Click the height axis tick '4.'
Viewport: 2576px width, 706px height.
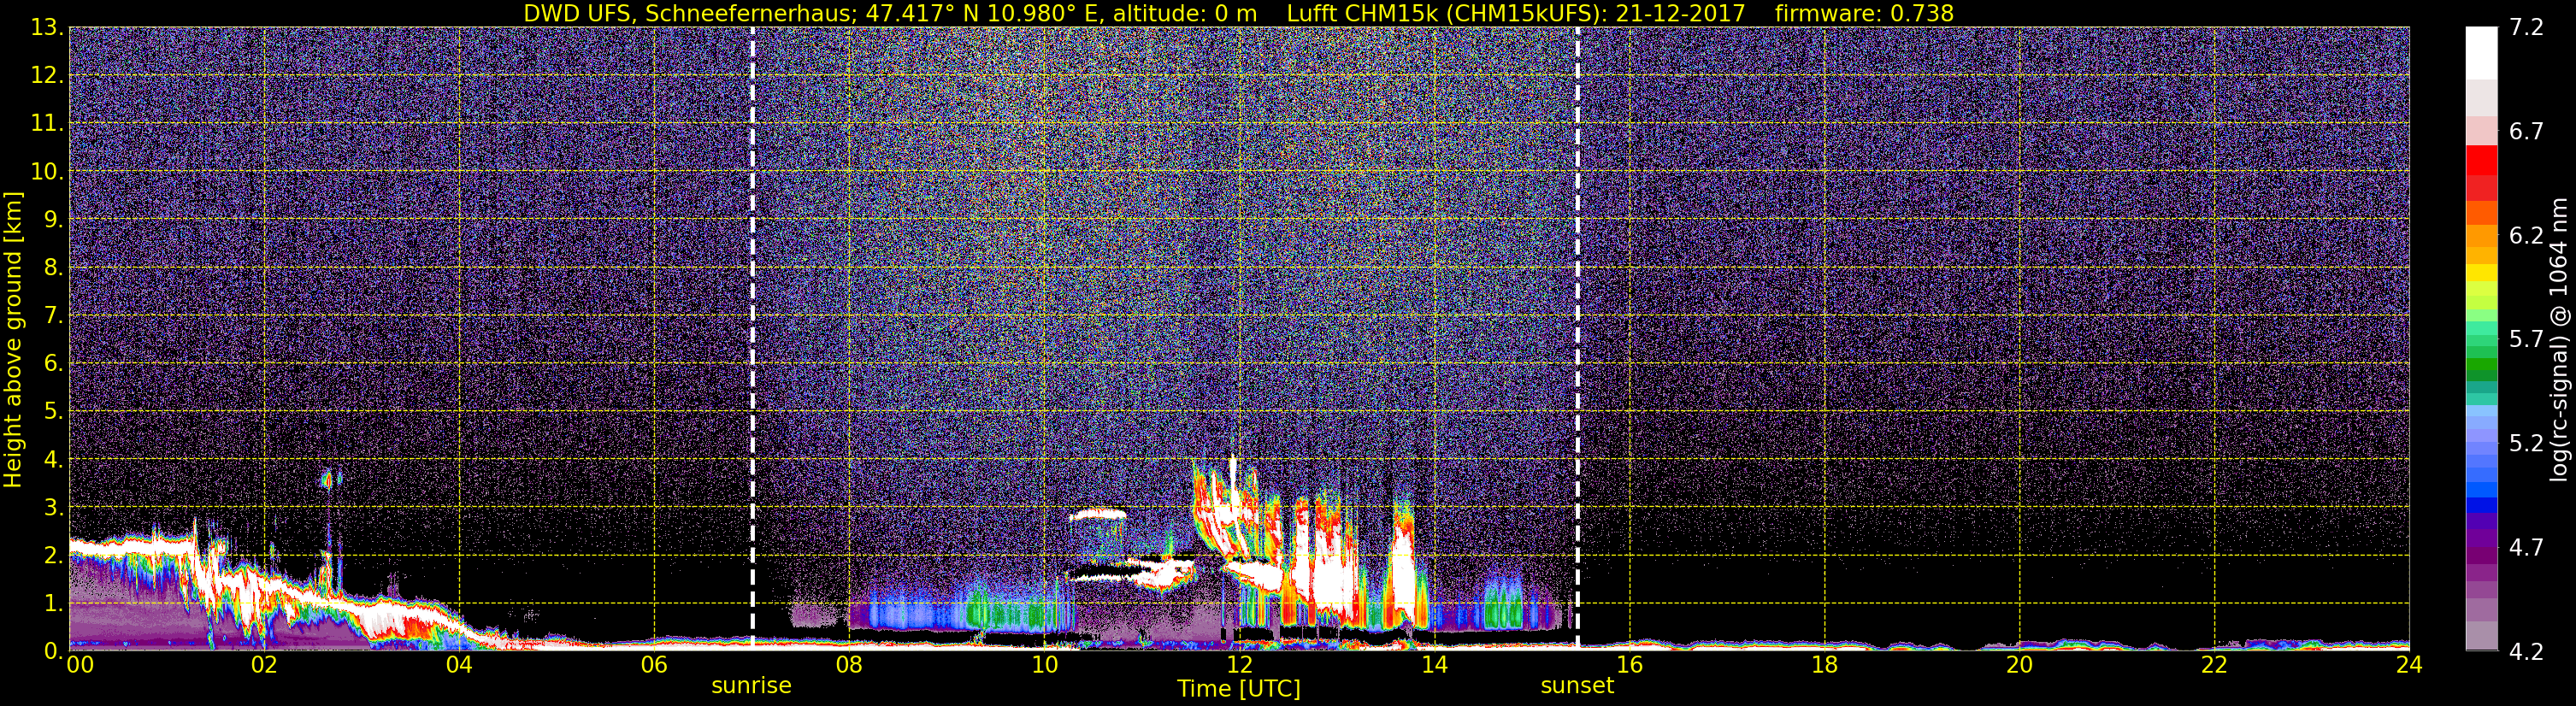52,459
